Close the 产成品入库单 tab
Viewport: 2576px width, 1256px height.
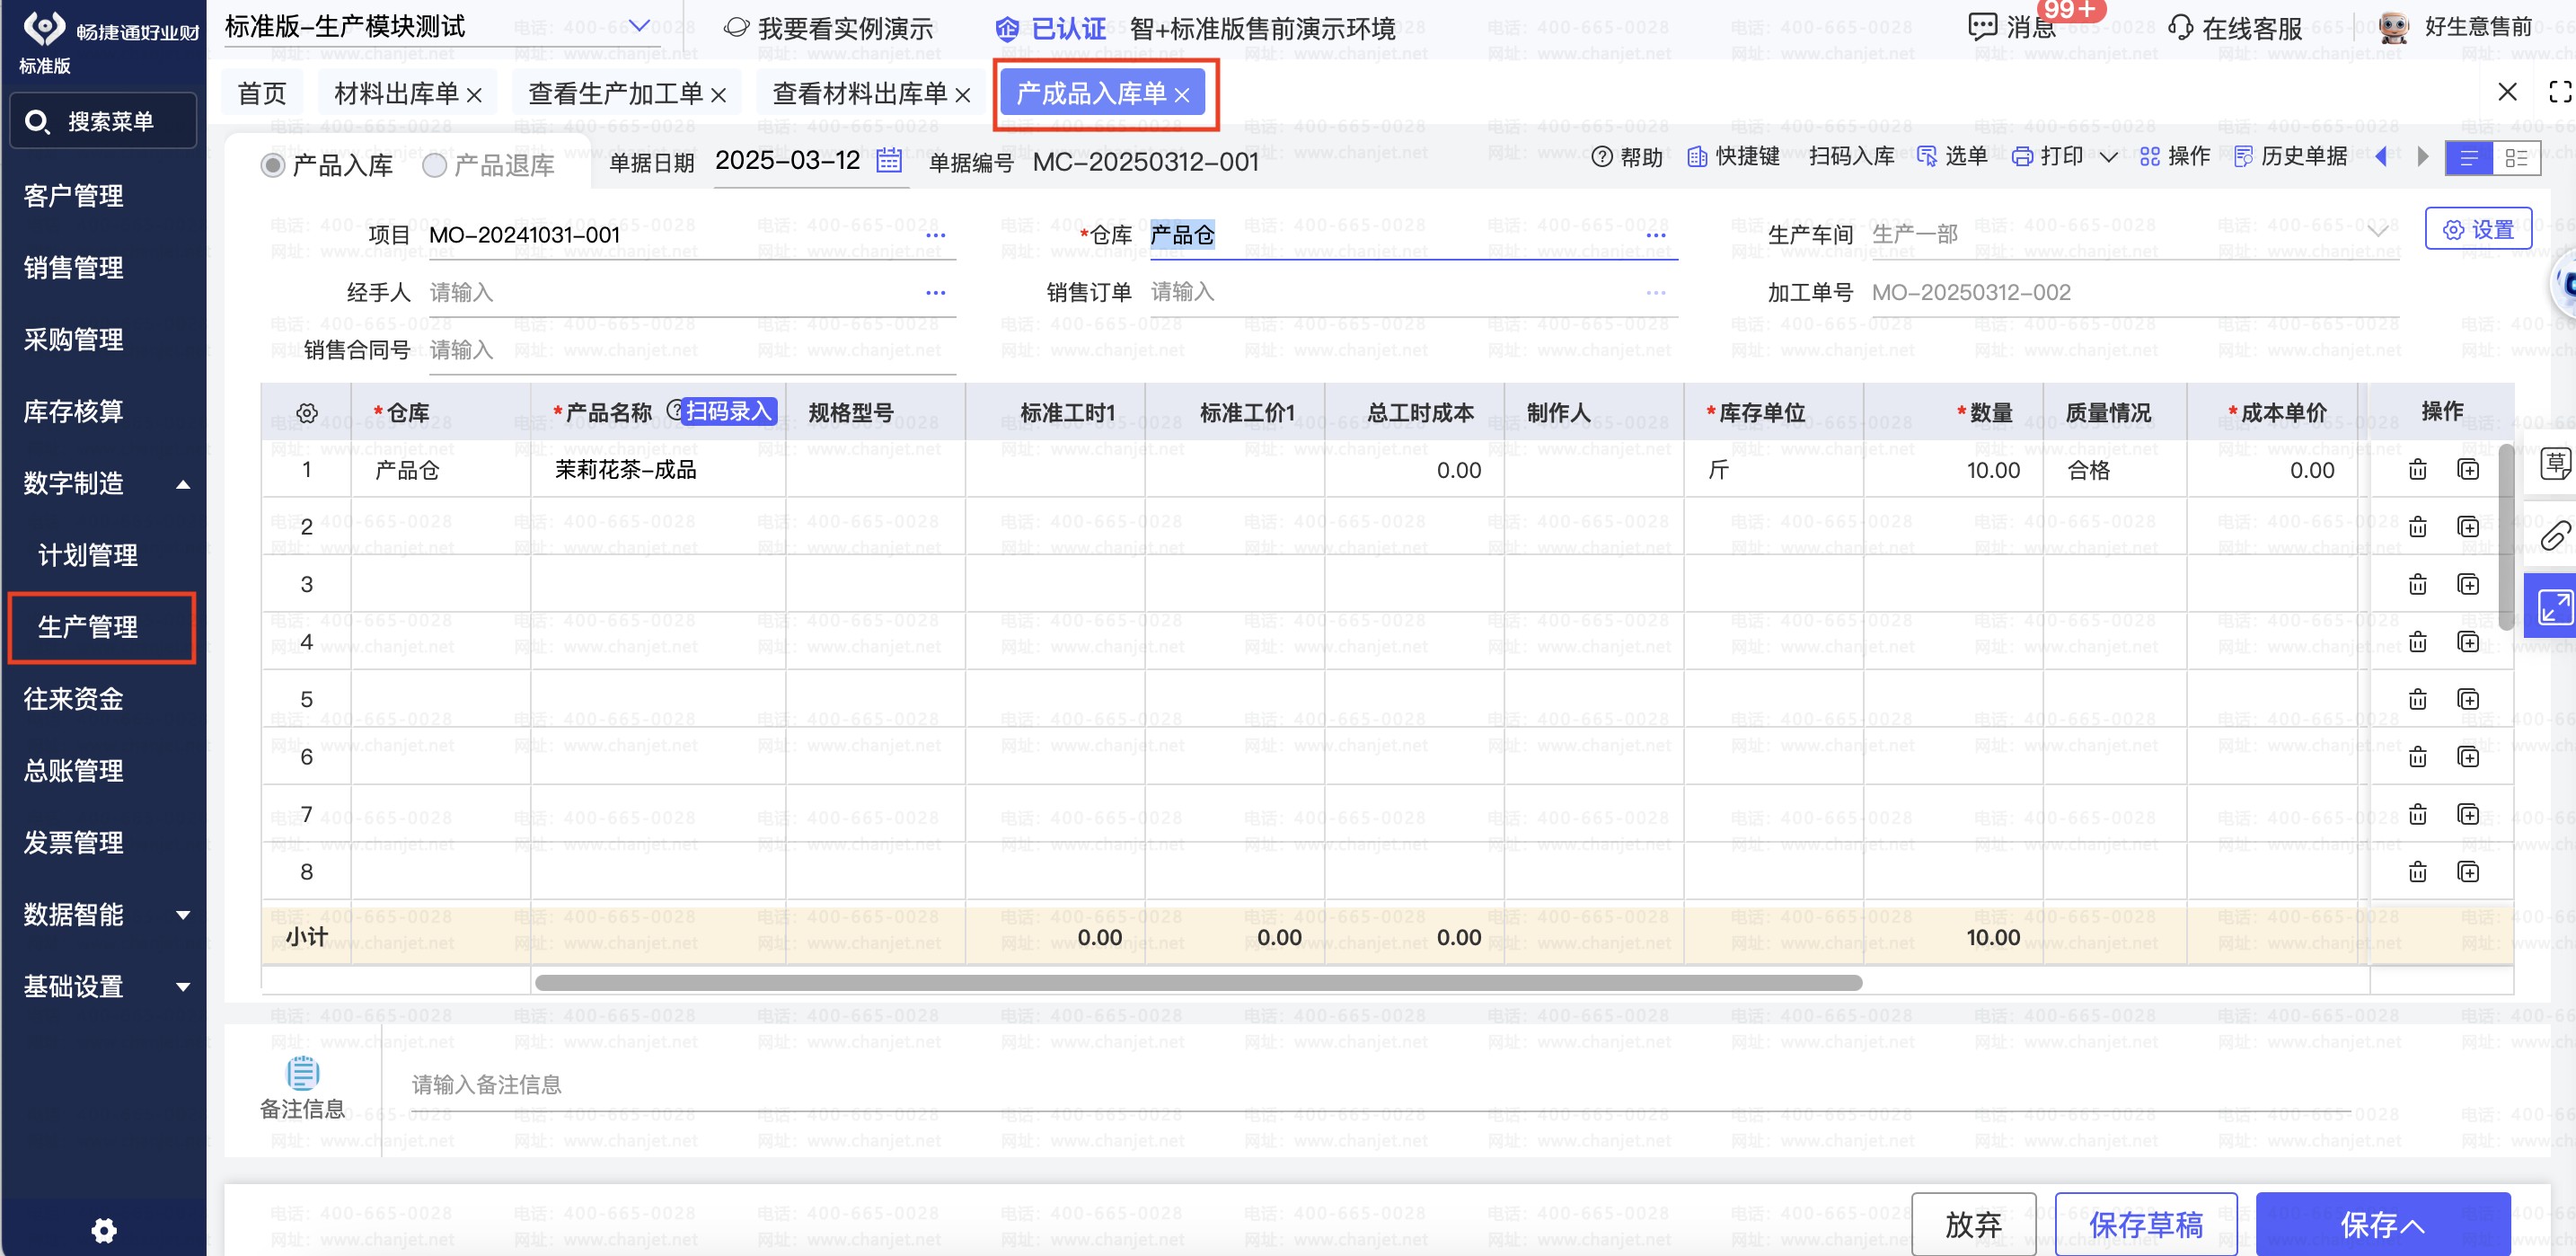click(1182, 95)
